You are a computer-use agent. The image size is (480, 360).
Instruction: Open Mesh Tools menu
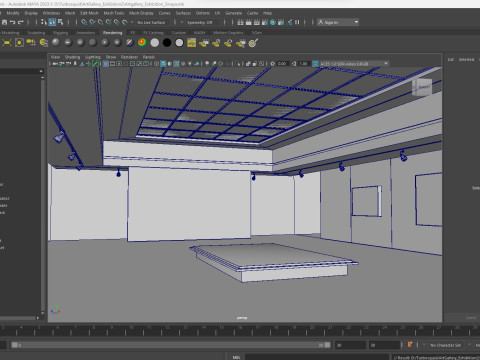pyautogui.click(x=114, y=13)
